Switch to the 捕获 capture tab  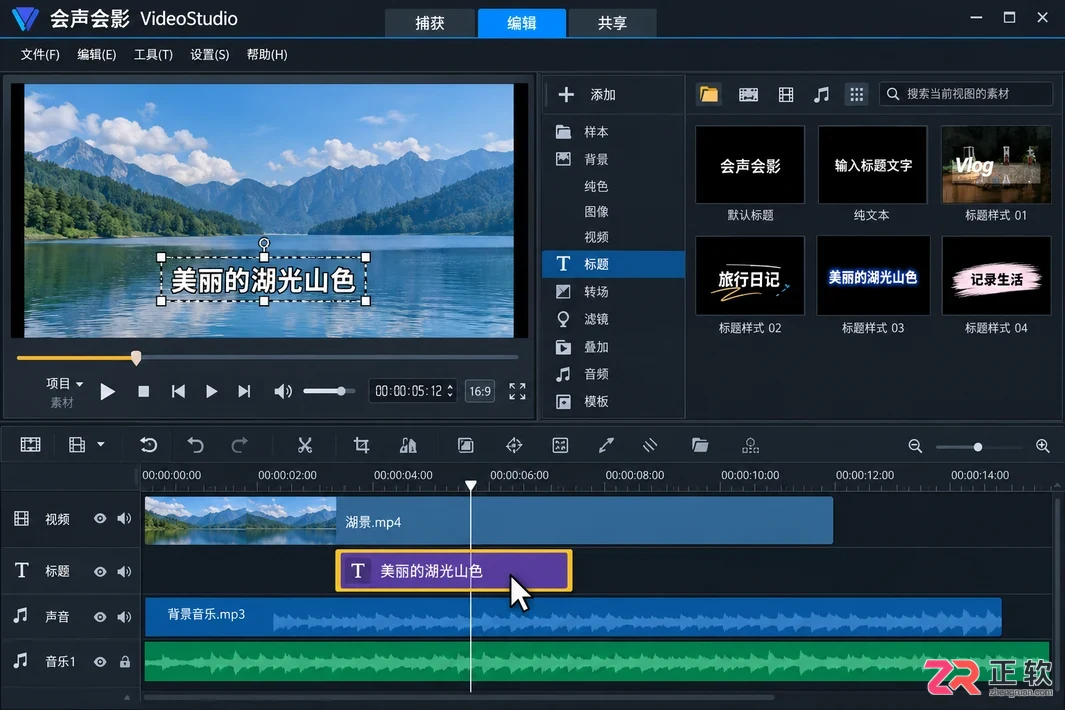429,23
